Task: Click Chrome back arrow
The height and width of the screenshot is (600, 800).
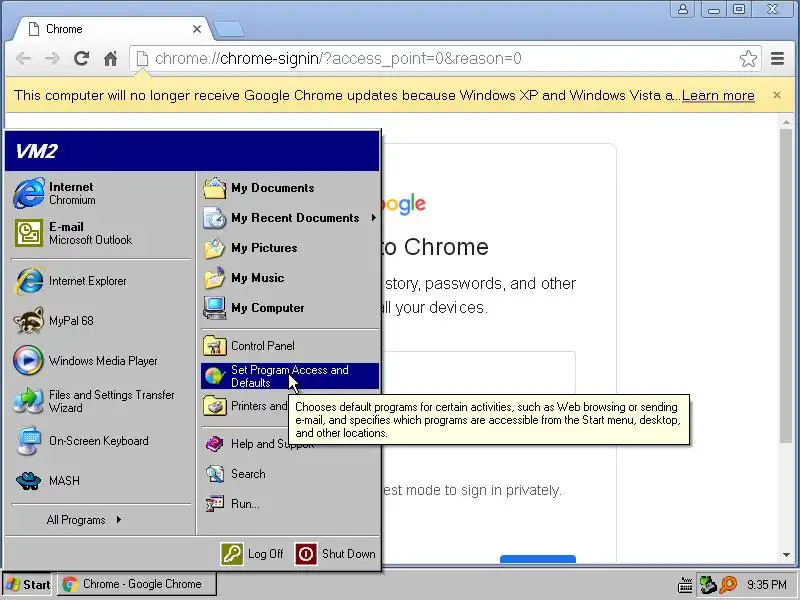Action: click(23, 59)
